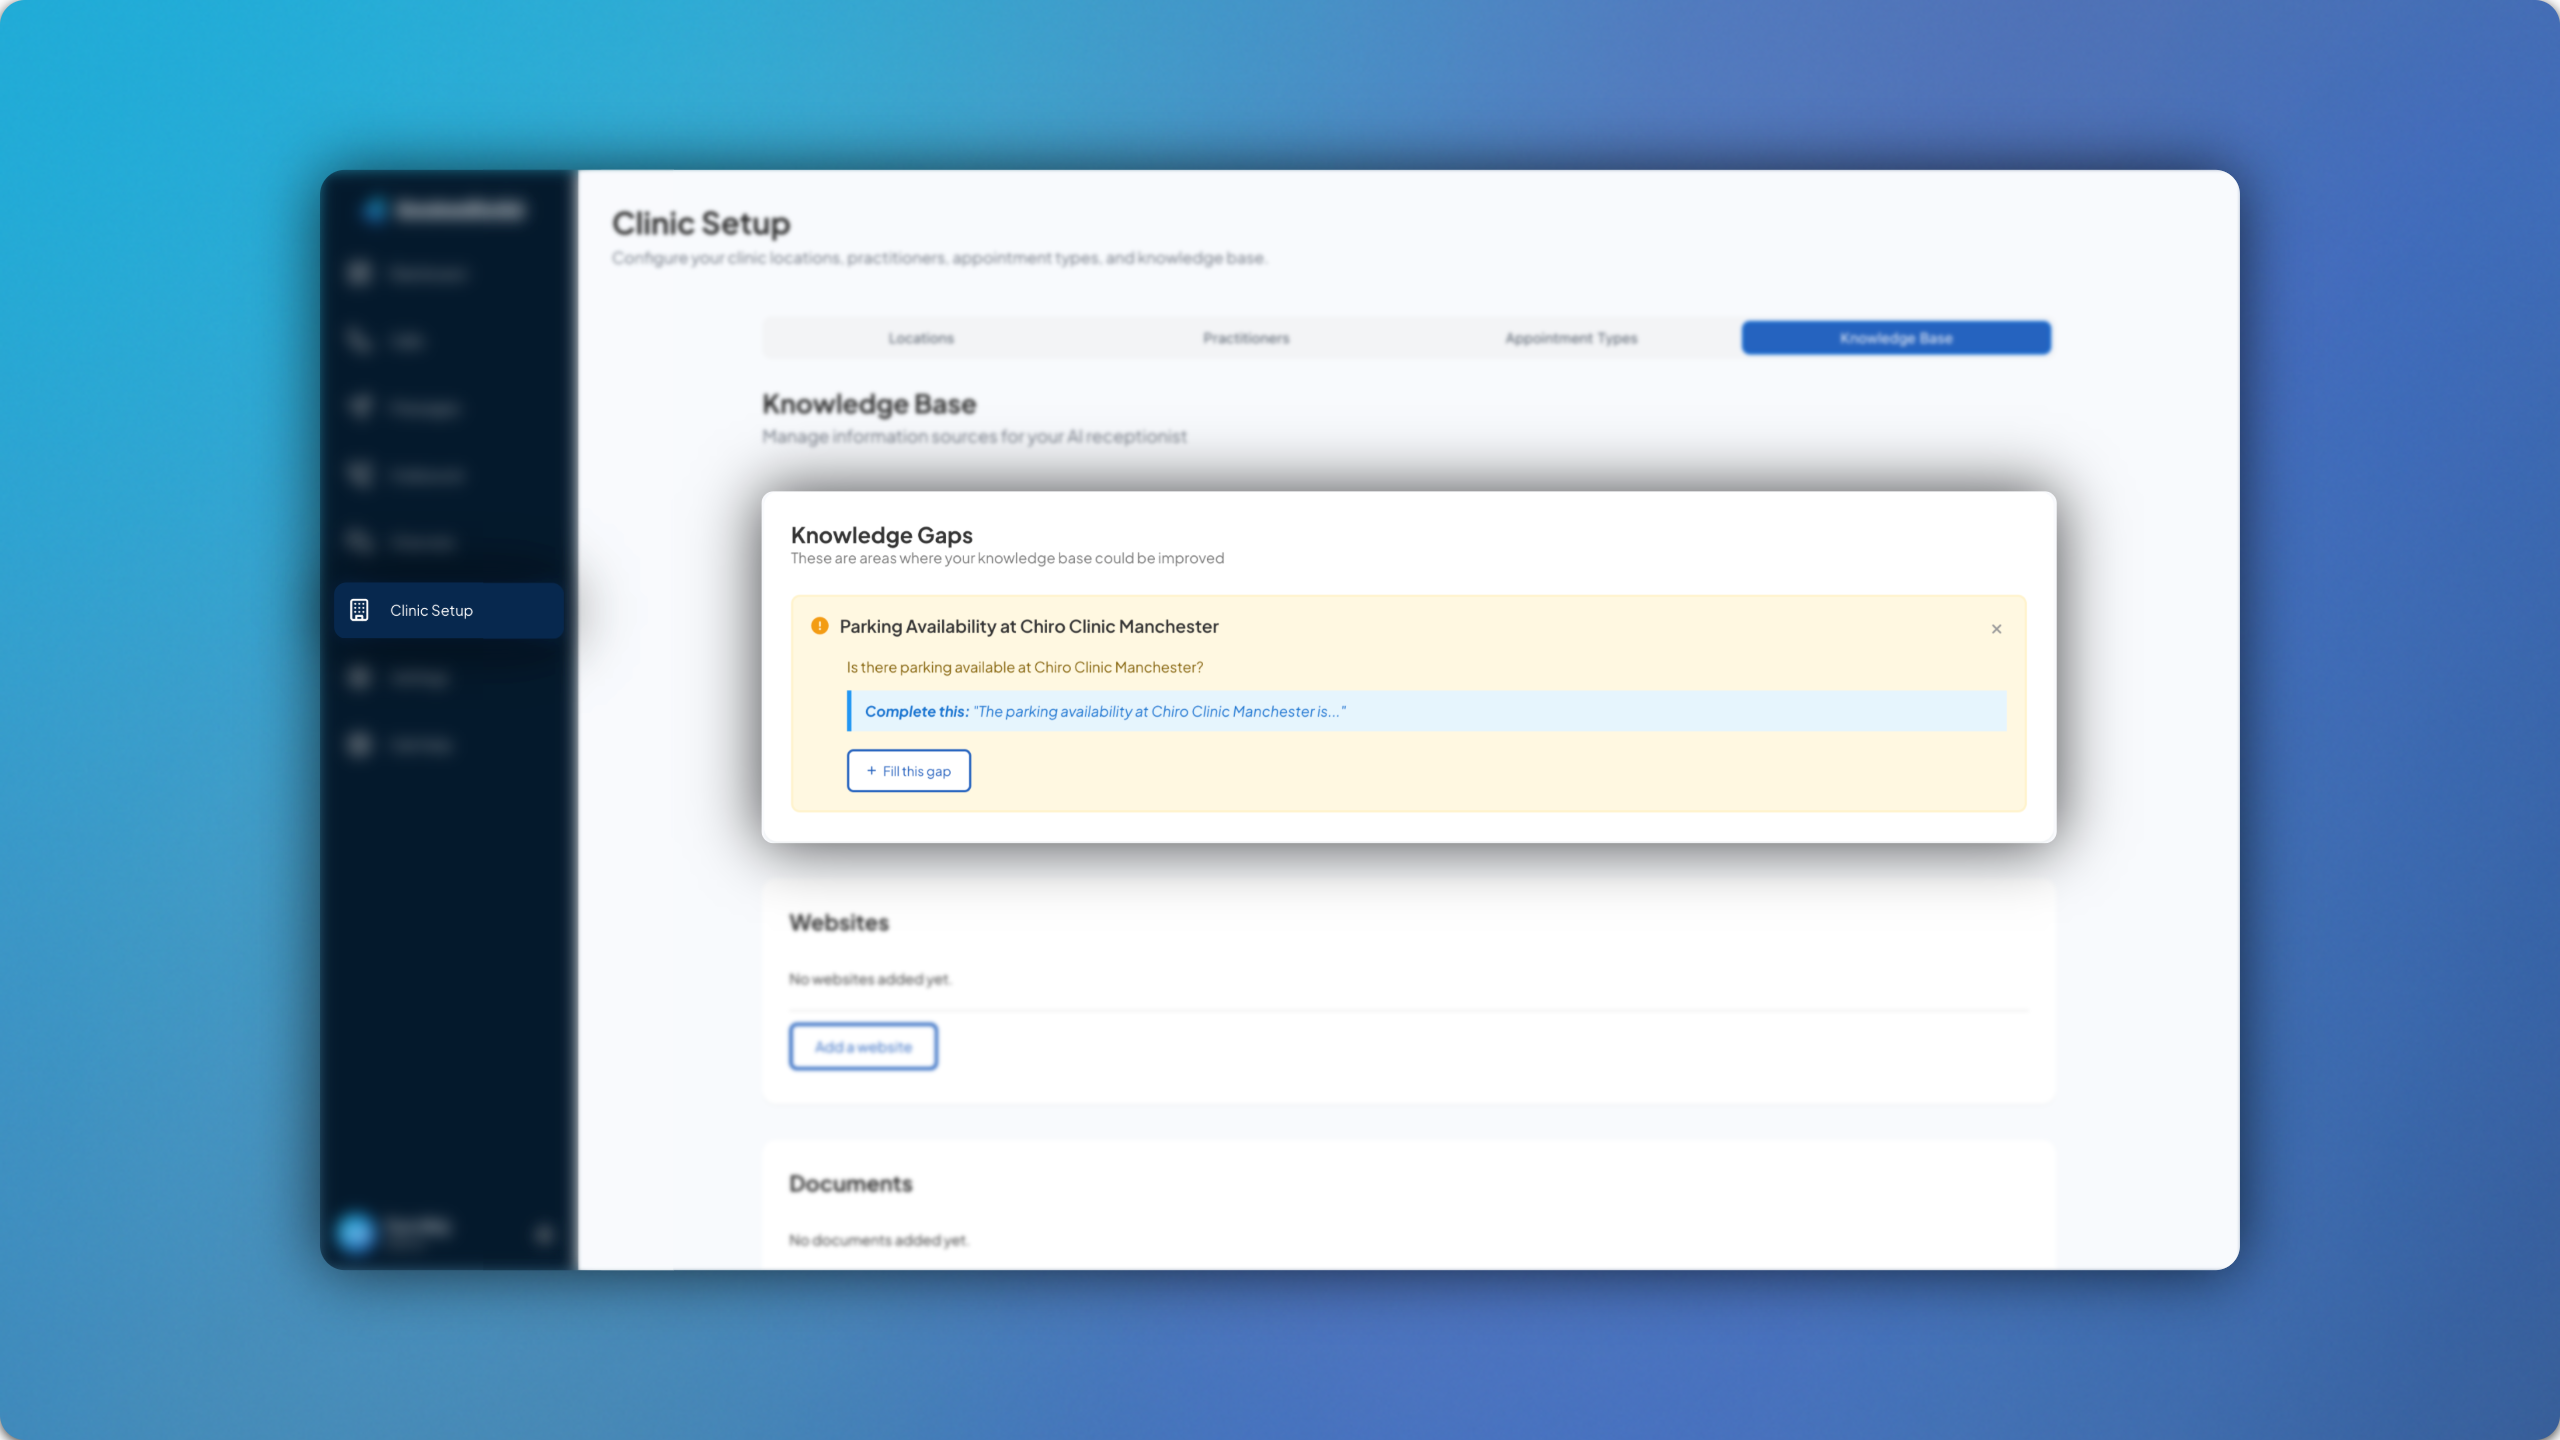Viewport: 2560px width, 1440px height.
Task: Click the active Knowledge Base tab
Action: [x=1896, y=338]
